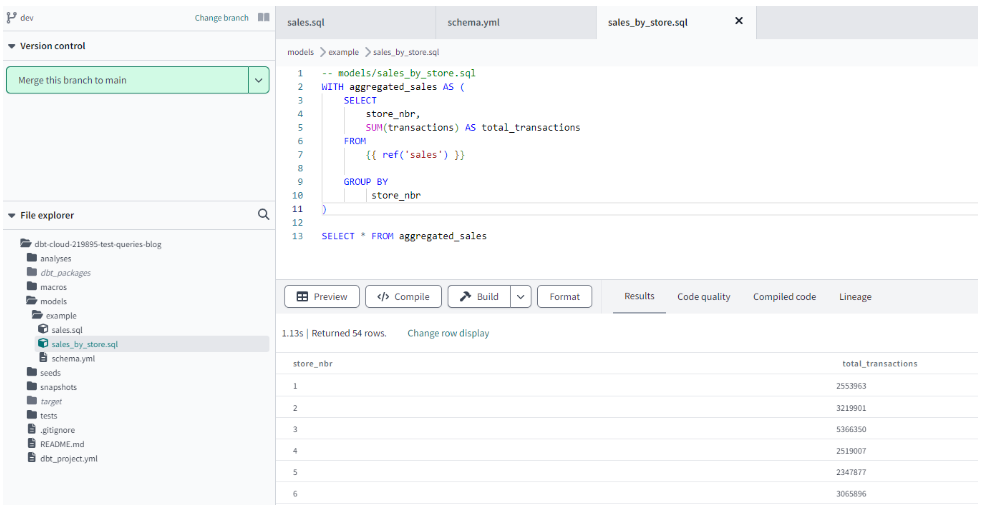Collapse the File explorer section

(11, 215)
